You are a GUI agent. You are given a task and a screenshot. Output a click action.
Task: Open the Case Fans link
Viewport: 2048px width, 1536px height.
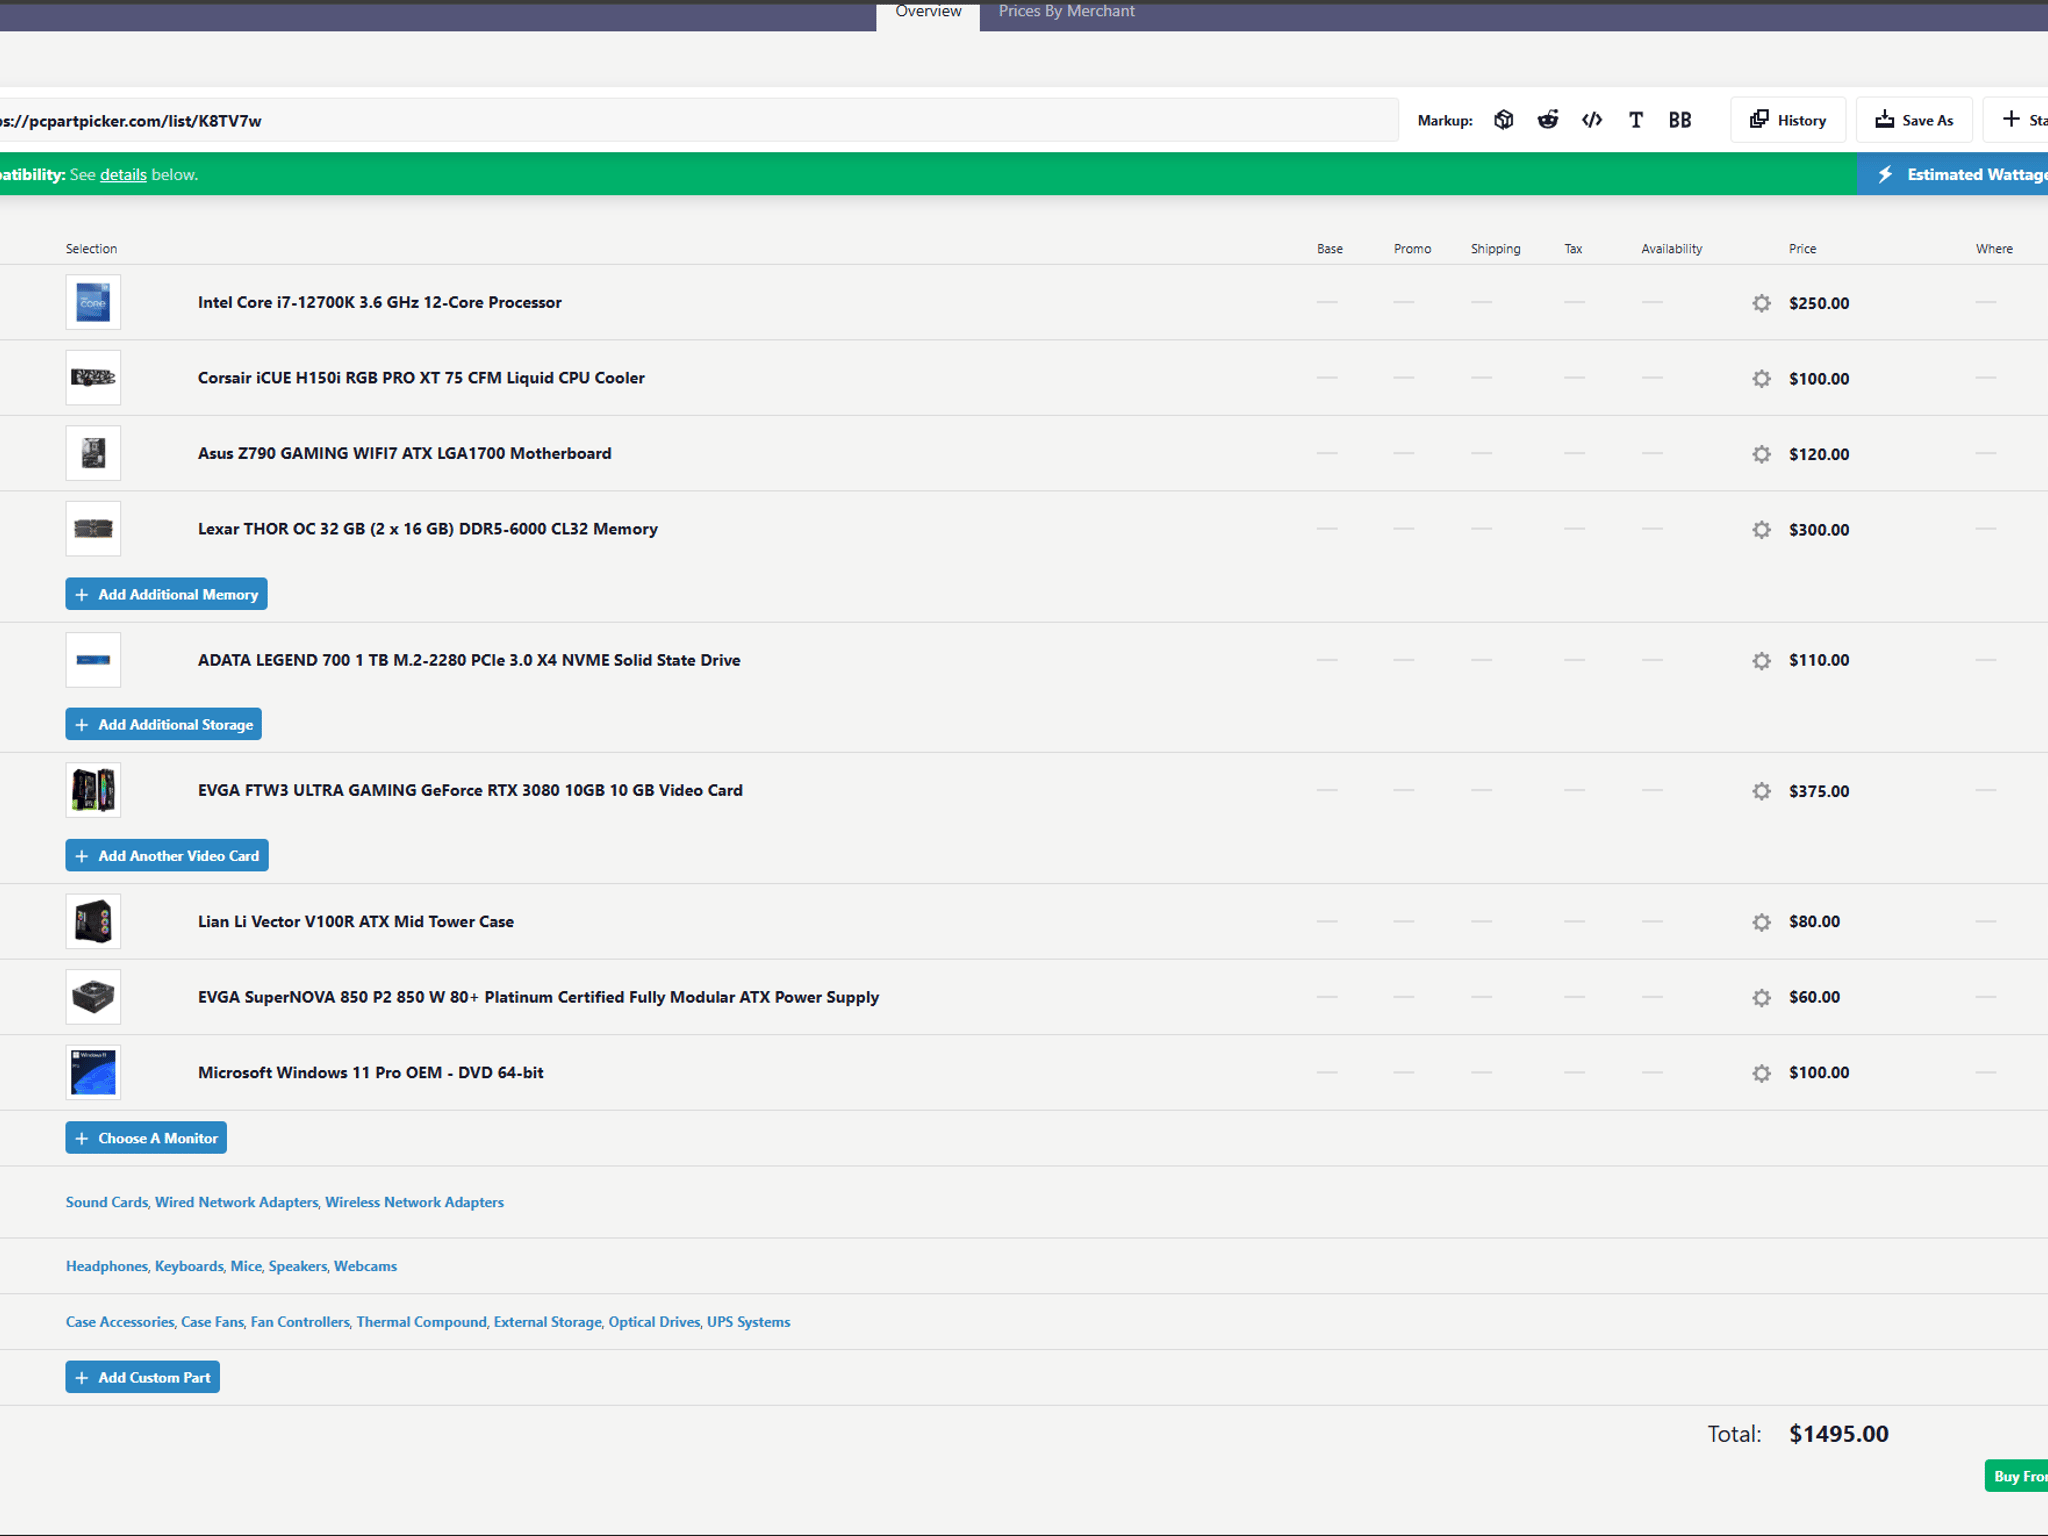point(212,1322)
